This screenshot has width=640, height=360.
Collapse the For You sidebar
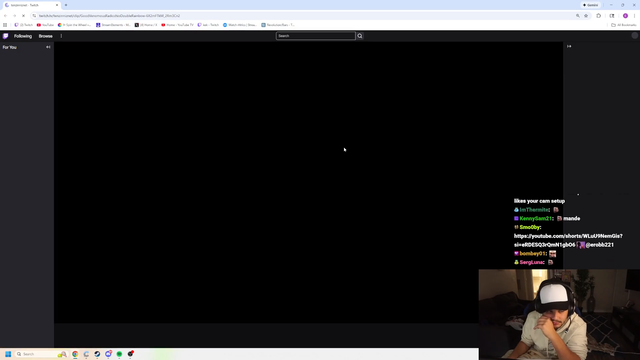point(48,47)
